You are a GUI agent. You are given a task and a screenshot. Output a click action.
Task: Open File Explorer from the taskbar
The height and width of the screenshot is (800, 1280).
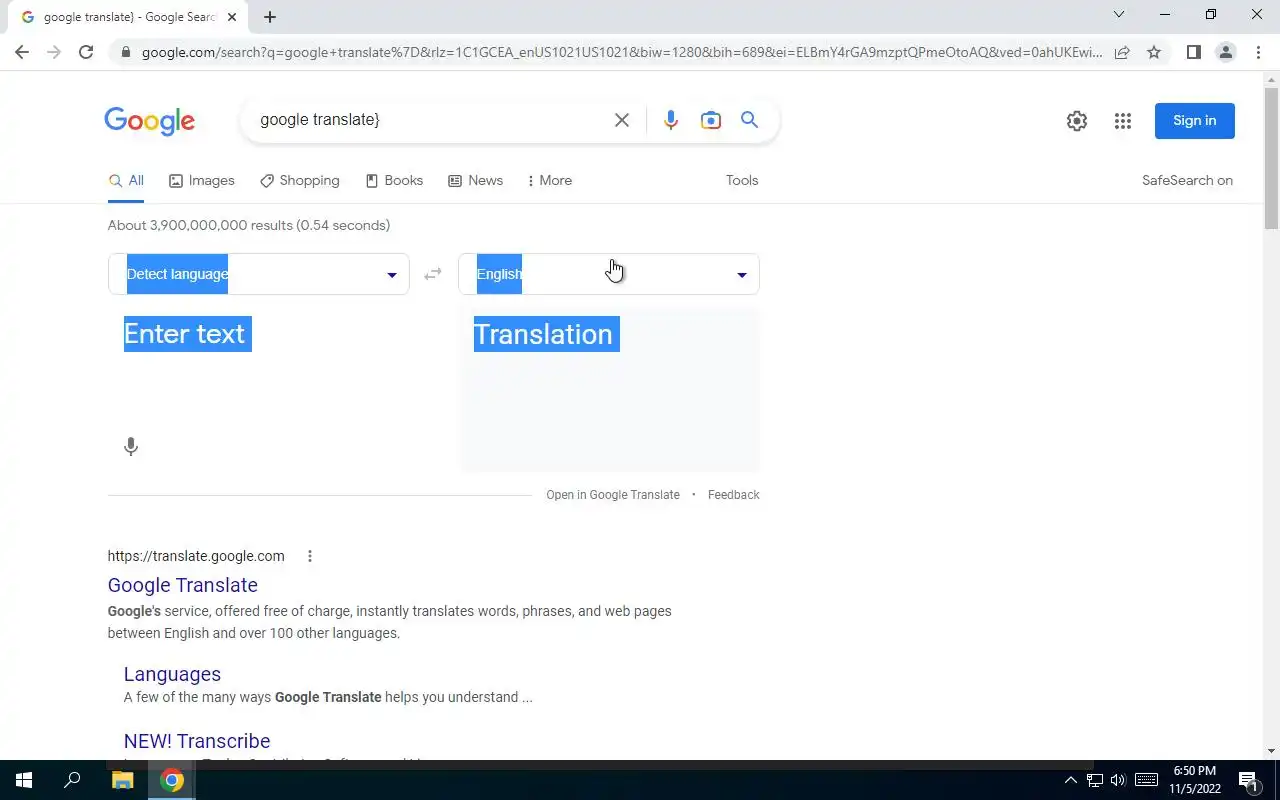(122, 780)
